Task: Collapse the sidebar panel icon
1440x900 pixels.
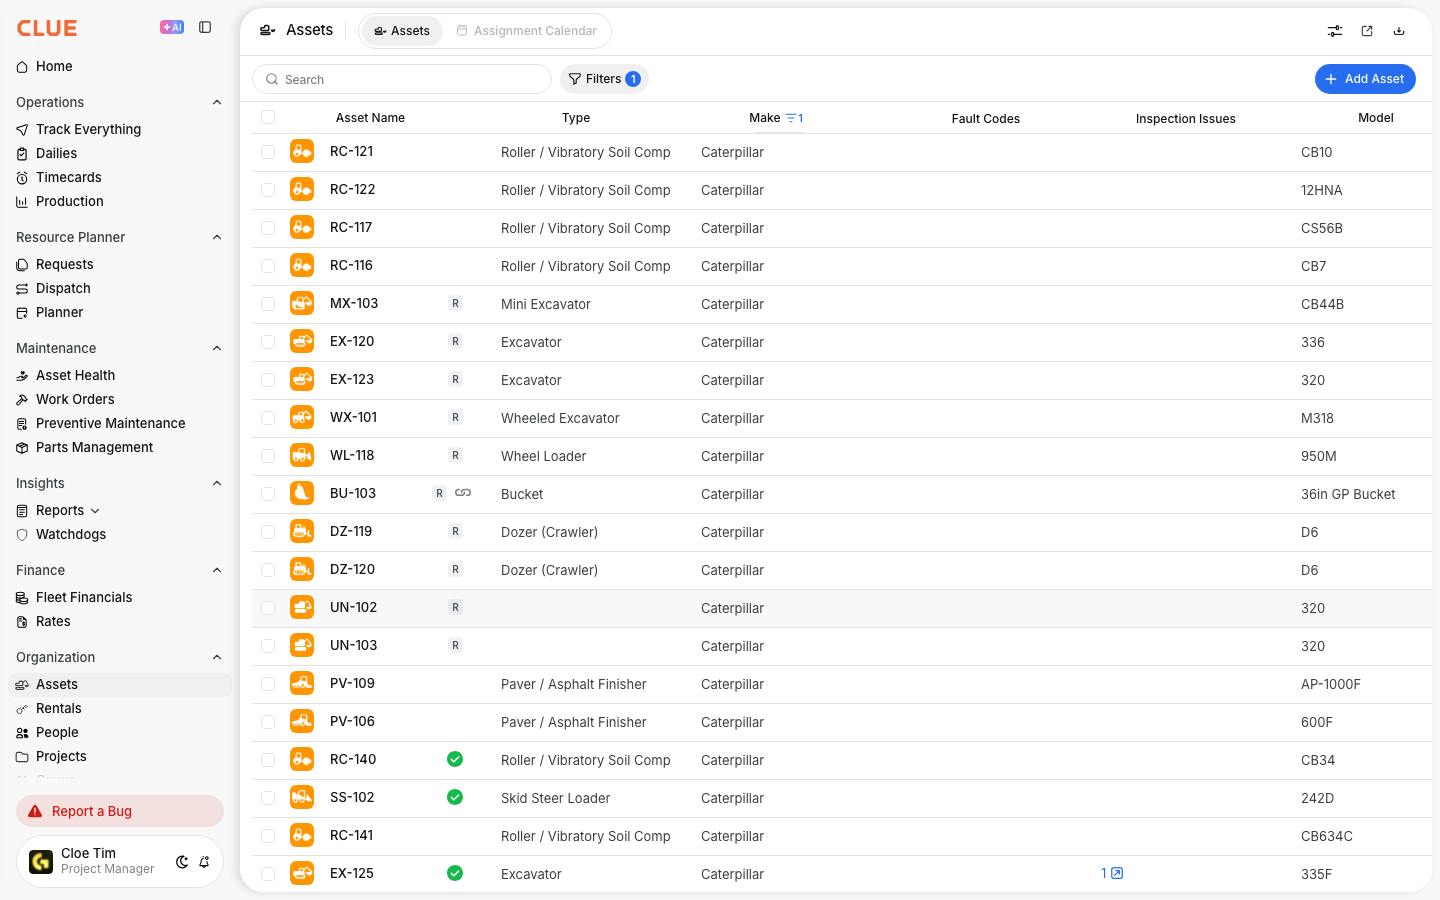Action: tap(205, 27)
